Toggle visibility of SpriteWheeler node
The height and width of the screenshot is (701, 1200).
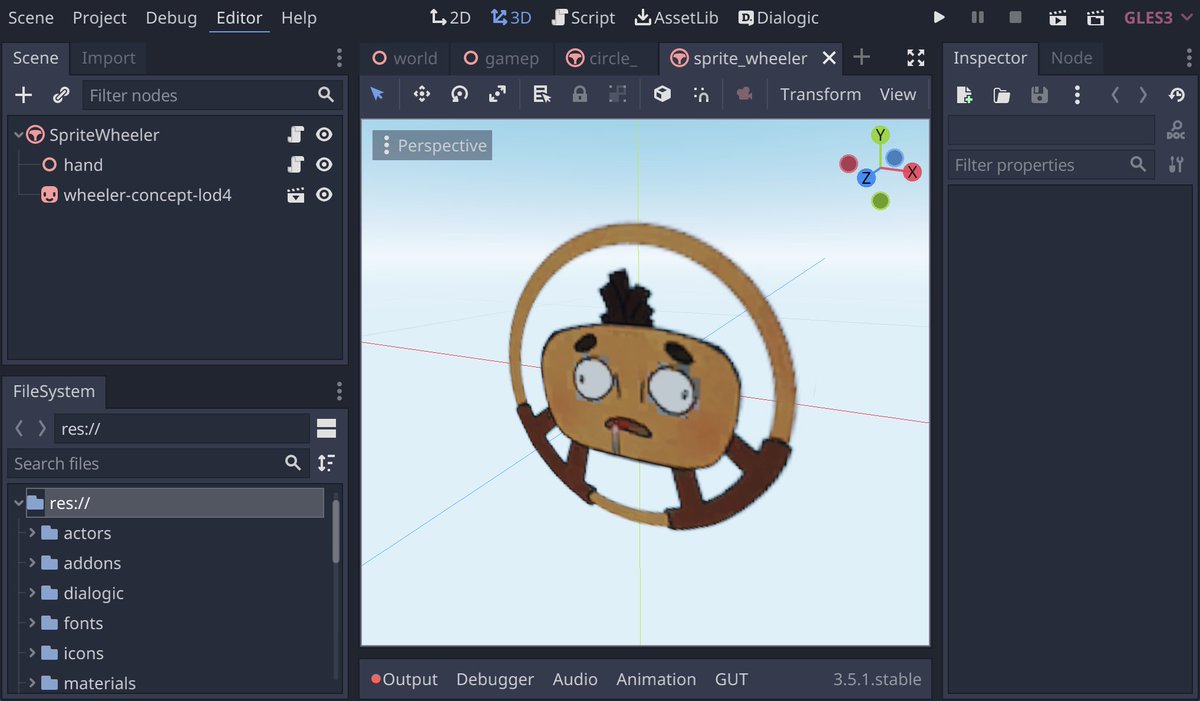(324, 134)
